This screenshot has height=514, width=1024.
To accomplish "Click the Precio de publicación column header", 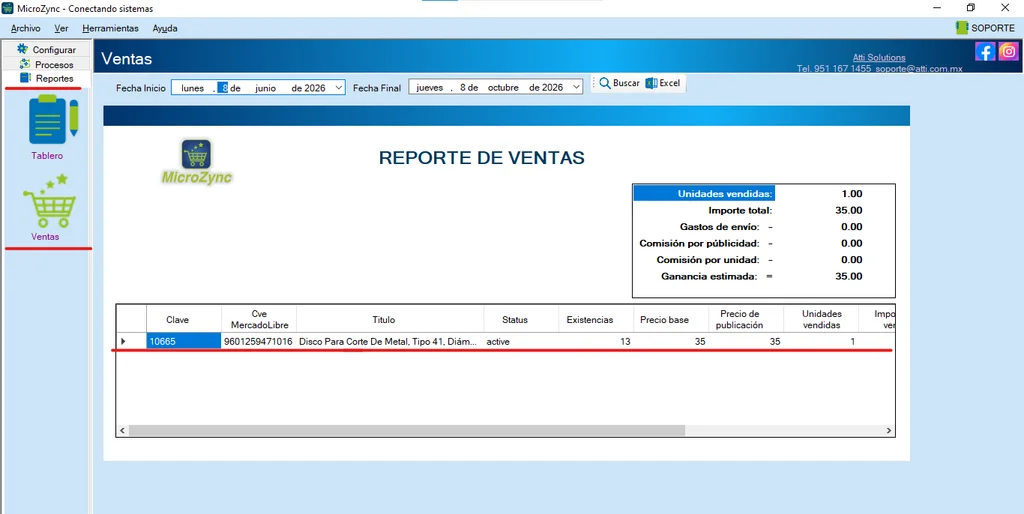I will (746, 320).
